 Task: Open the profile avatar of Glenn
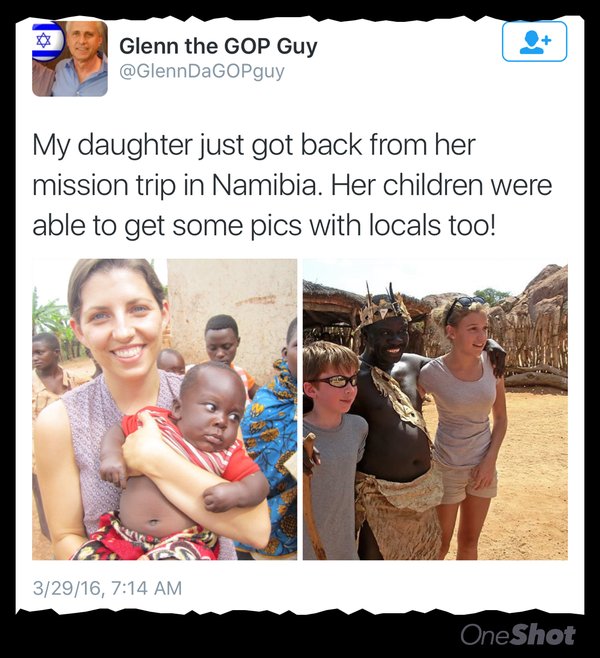pyautogui.click(x=70, y=59)
